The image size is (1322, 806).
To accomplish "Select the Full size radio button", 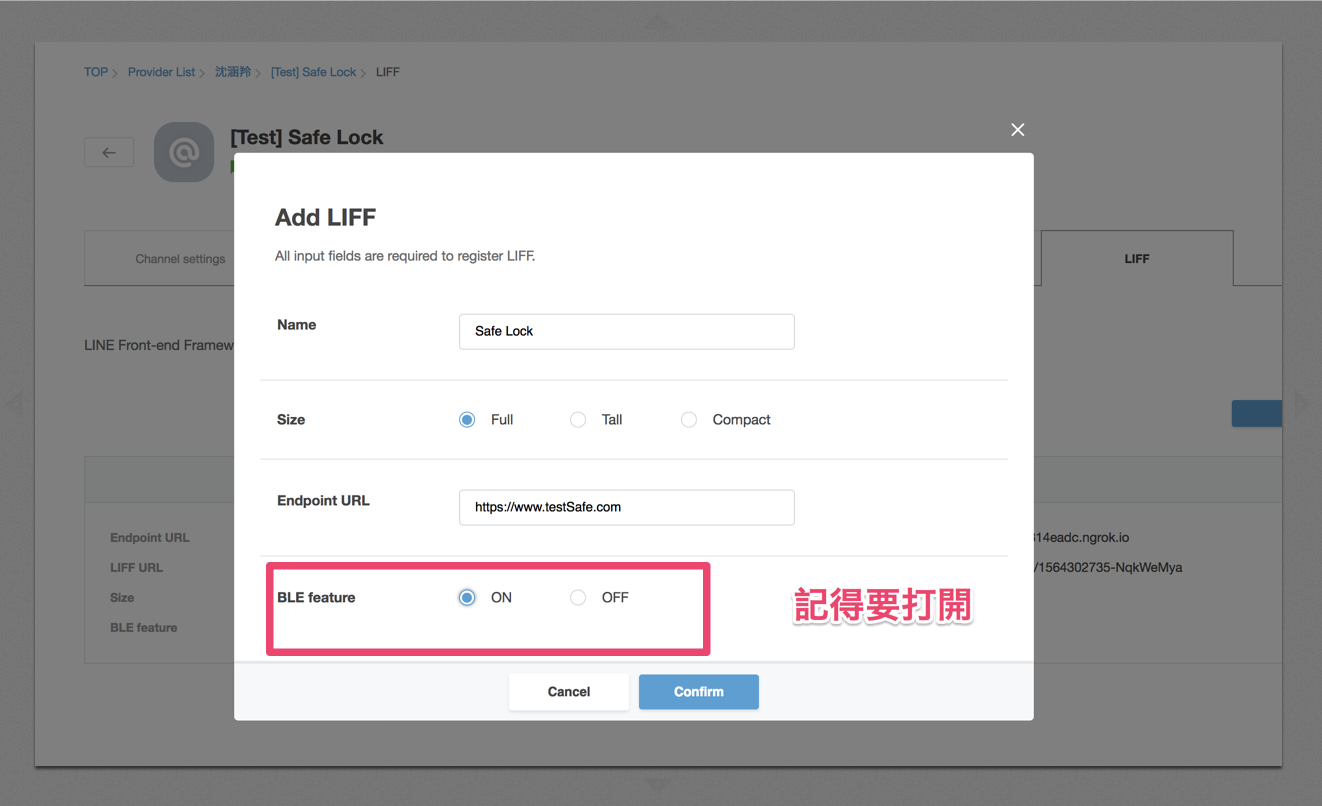I will (x=467, y=420).
